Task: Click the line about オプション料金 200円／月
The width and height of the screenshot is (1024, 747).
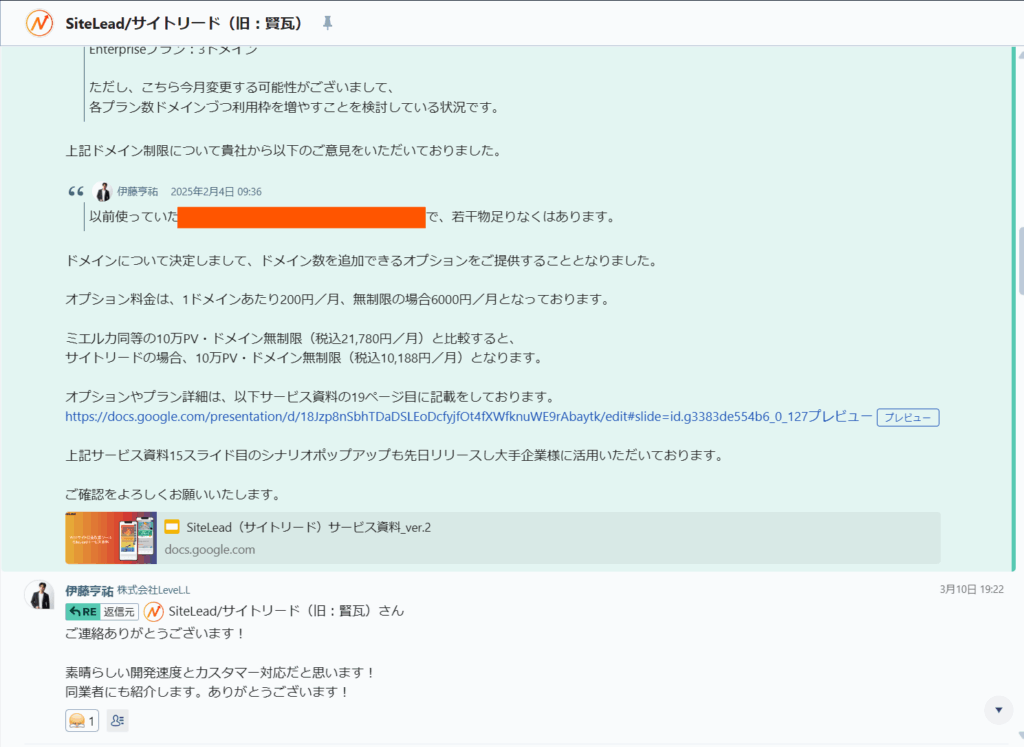Action: click(x=338, y=299)
